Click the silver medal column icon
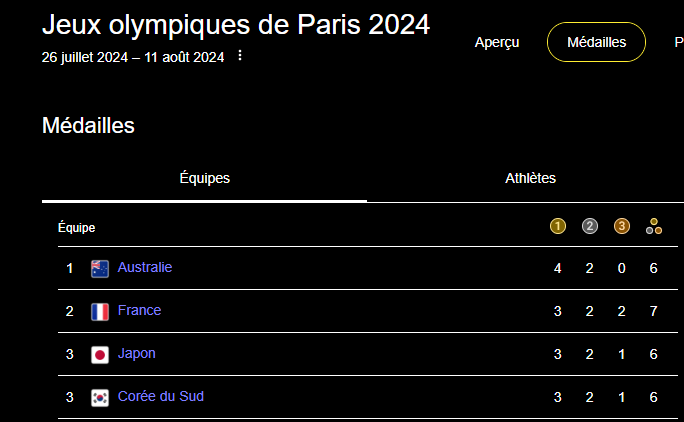This screenshot has width=684, height=422. point(590,226)
